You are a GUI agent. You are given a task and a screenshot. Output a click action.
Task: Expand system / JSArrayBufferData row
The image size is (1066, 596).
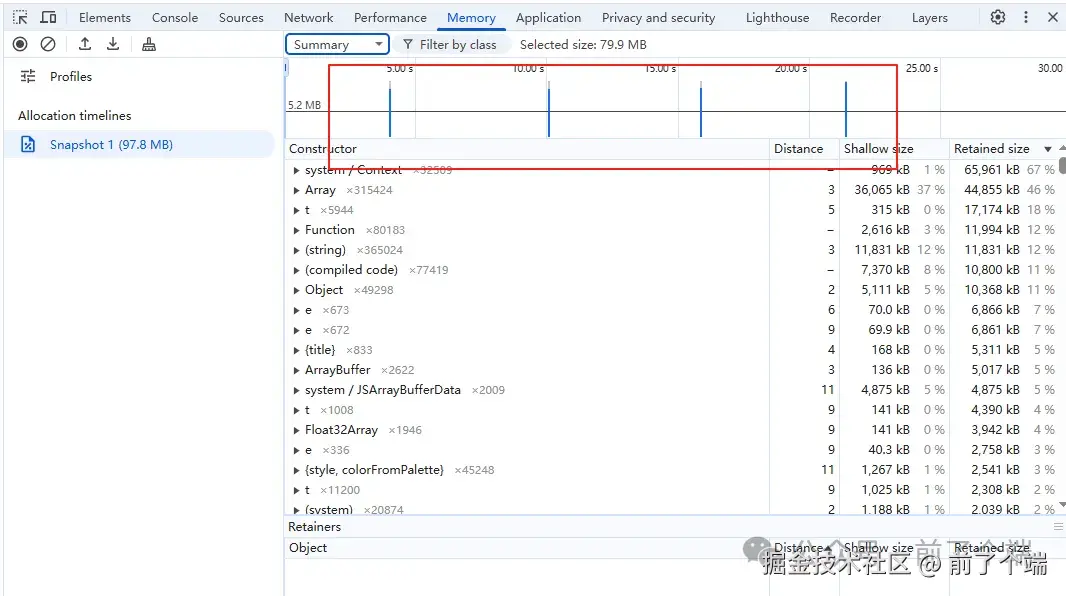296,390
